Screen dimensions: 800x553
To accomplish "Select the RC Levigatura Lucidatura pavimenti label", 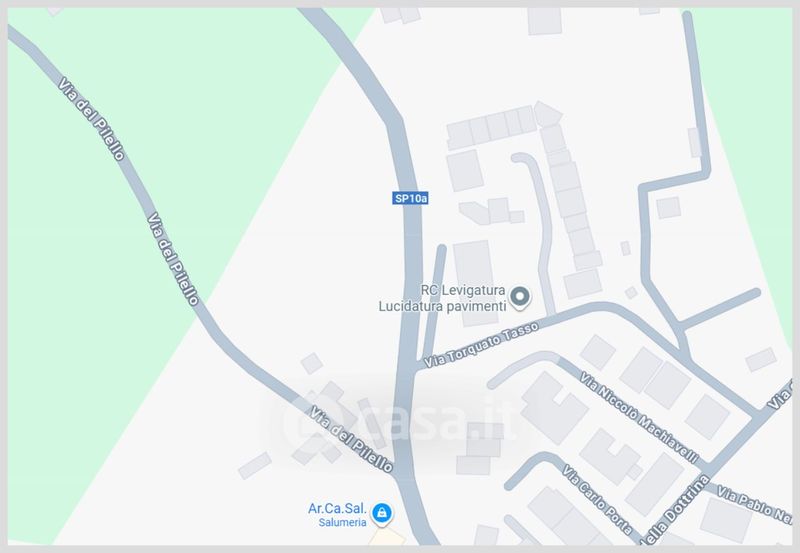I will click(442, 298).
